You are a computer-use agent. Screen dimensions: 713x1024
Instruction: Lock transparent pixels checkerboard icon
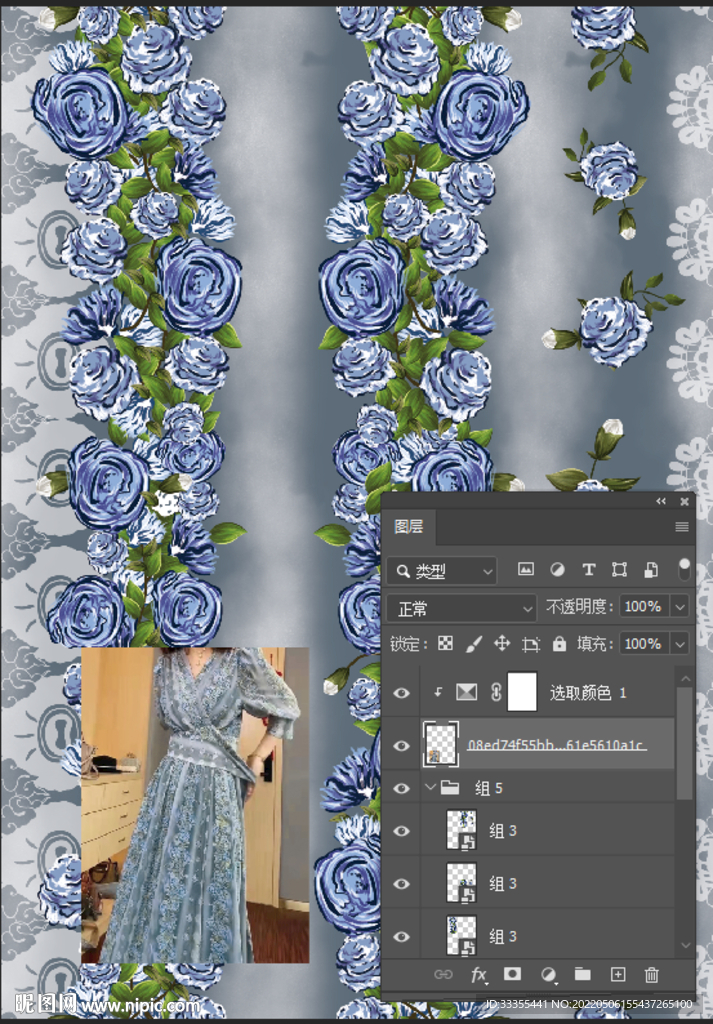coord(445,644)
